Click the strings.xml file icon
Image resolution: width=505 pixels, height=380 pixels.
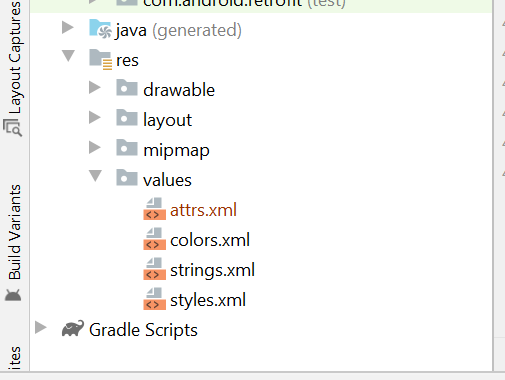point(154,269)
